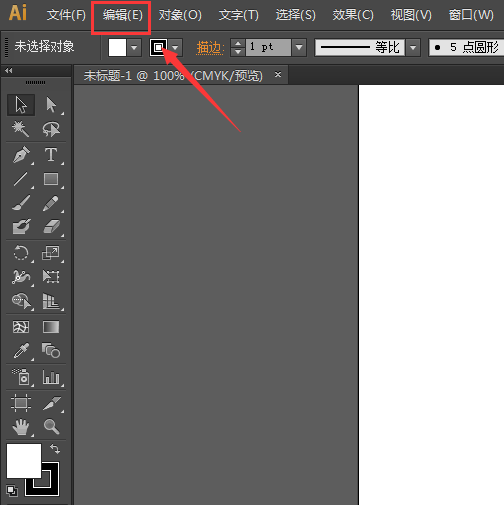Increase stroke weight with up arrow
Image resolution: width=504 pixels, height=505 pixels.
[x=238, y=43]
